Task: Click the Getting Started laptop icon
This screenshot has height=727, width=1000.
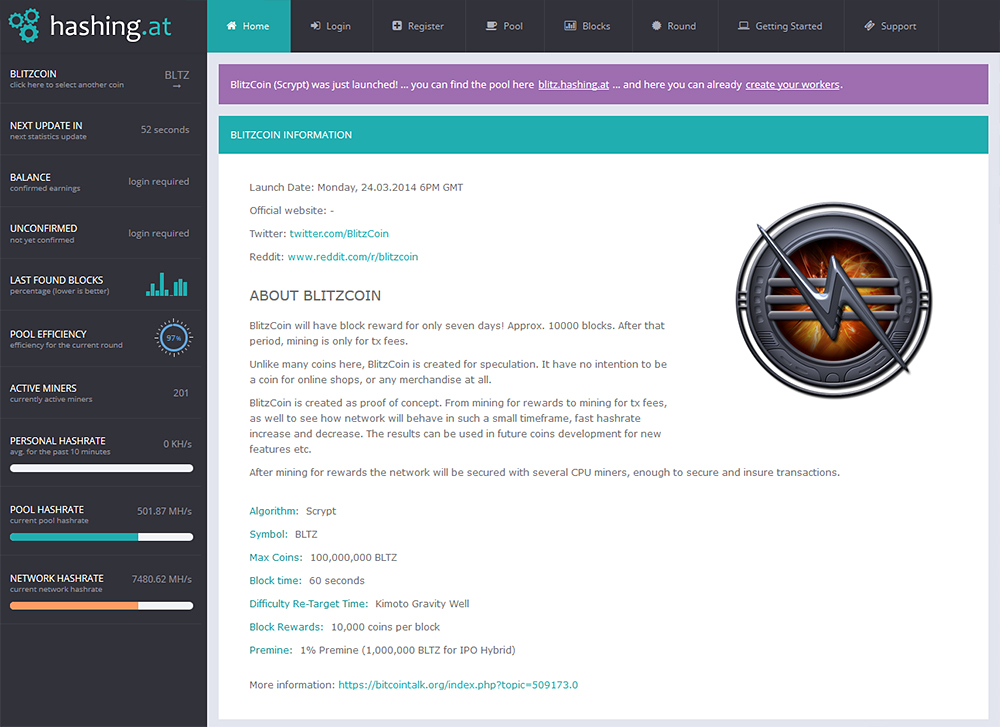Action: click(744, 26)
